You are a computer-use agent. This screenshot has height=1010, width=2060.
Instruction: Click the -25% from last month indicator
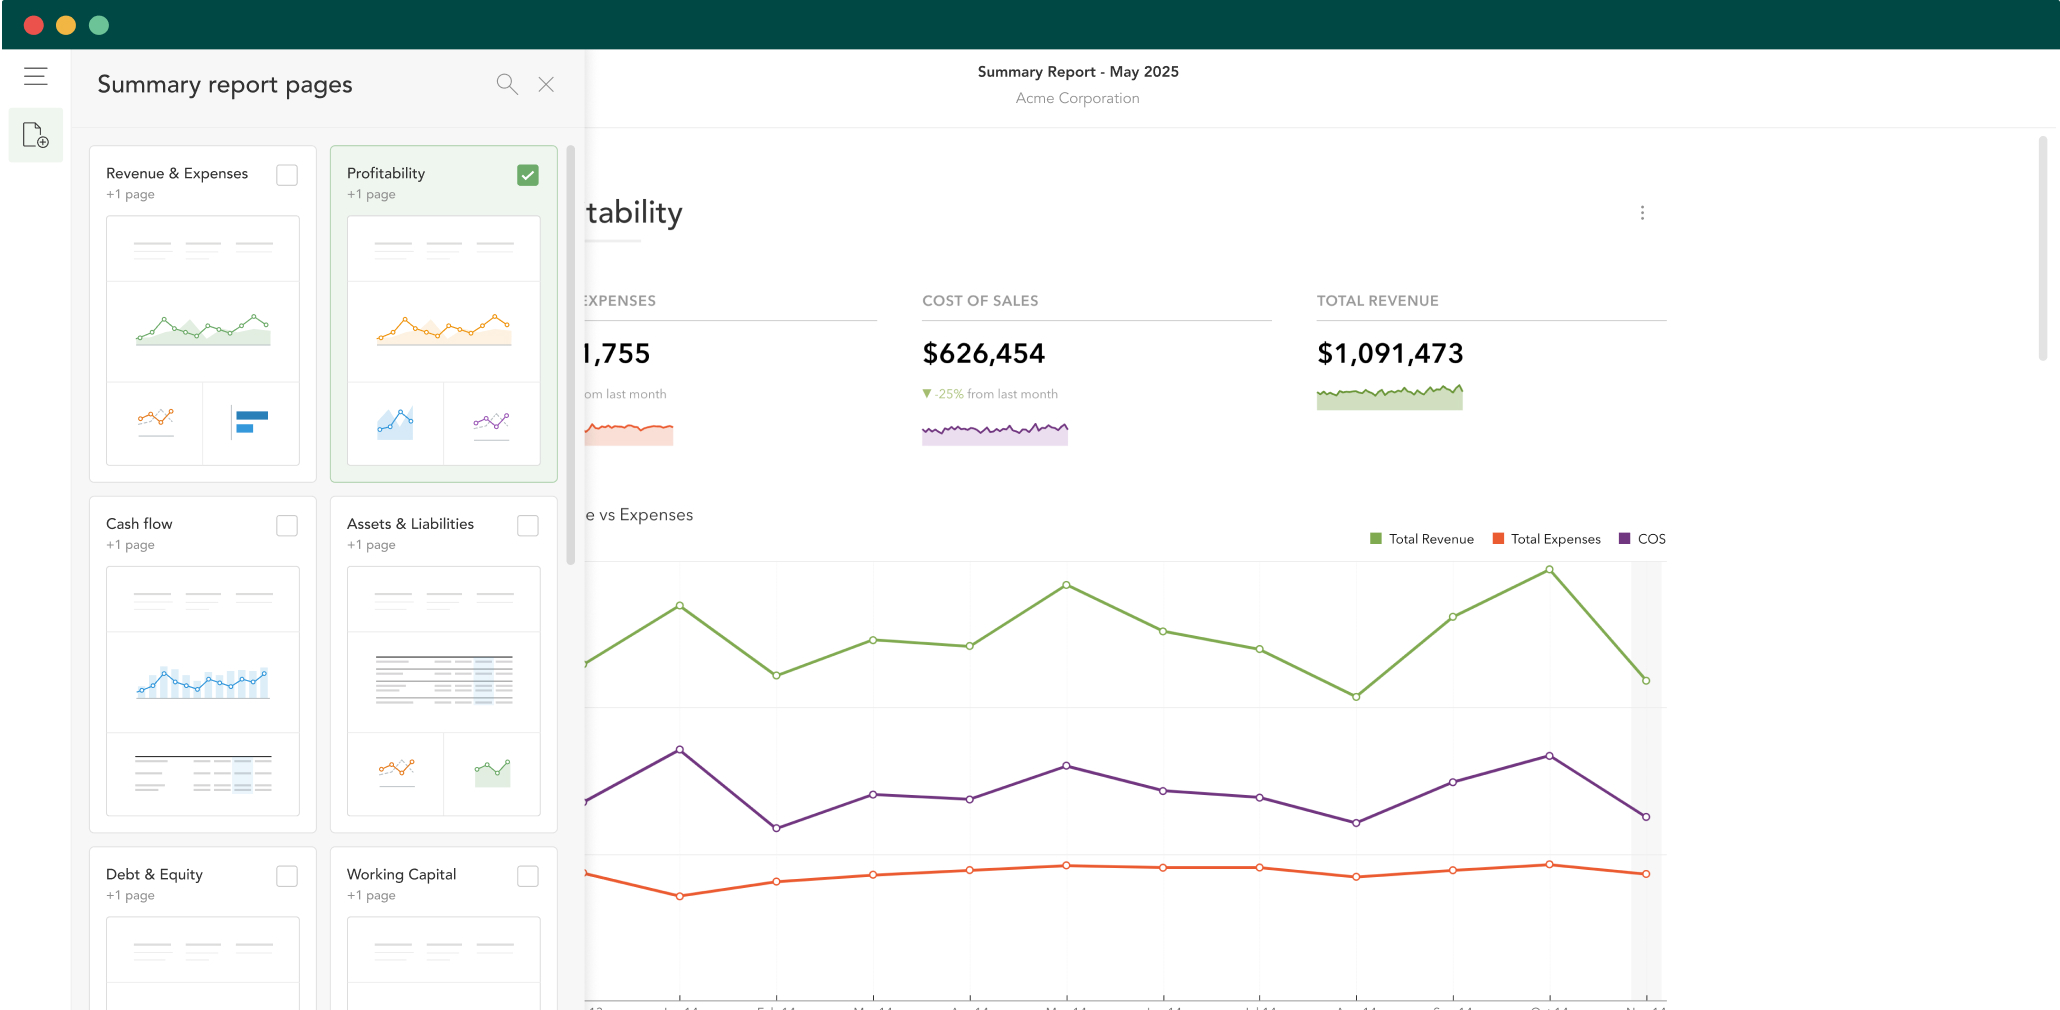pos(990,394)
